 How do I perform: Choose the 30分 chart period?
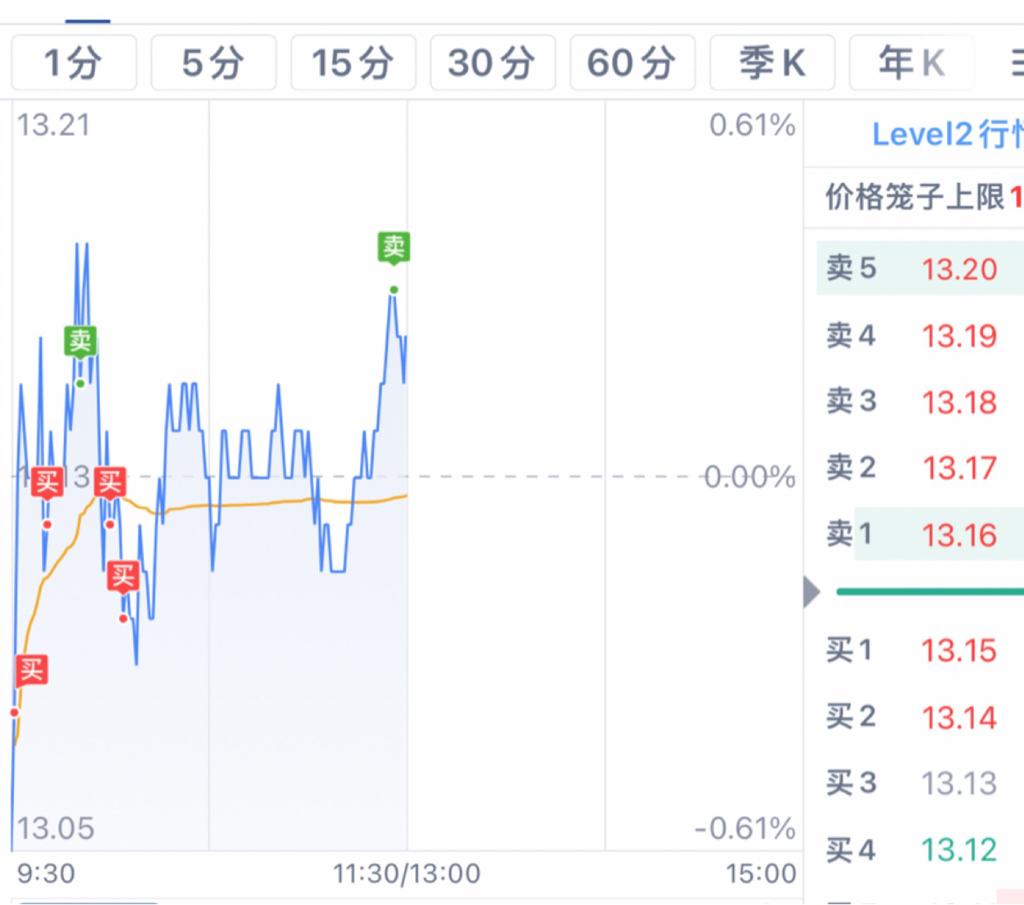click(492, 63)
